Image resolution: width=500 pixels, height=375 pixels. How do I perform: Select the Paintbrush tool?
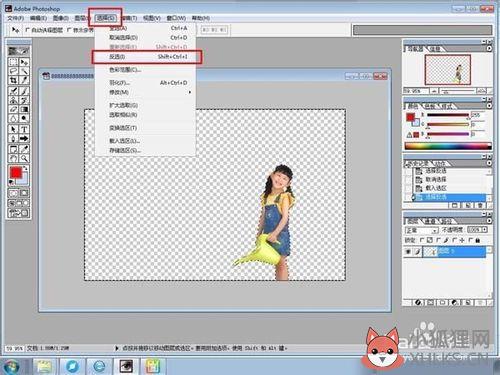click(x=24, y=91)
